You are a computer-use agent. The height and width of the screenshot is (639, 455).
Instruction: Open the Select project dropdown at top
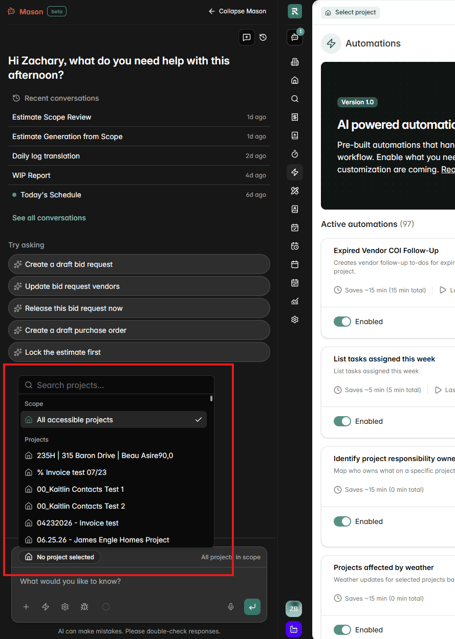(351, 13)
